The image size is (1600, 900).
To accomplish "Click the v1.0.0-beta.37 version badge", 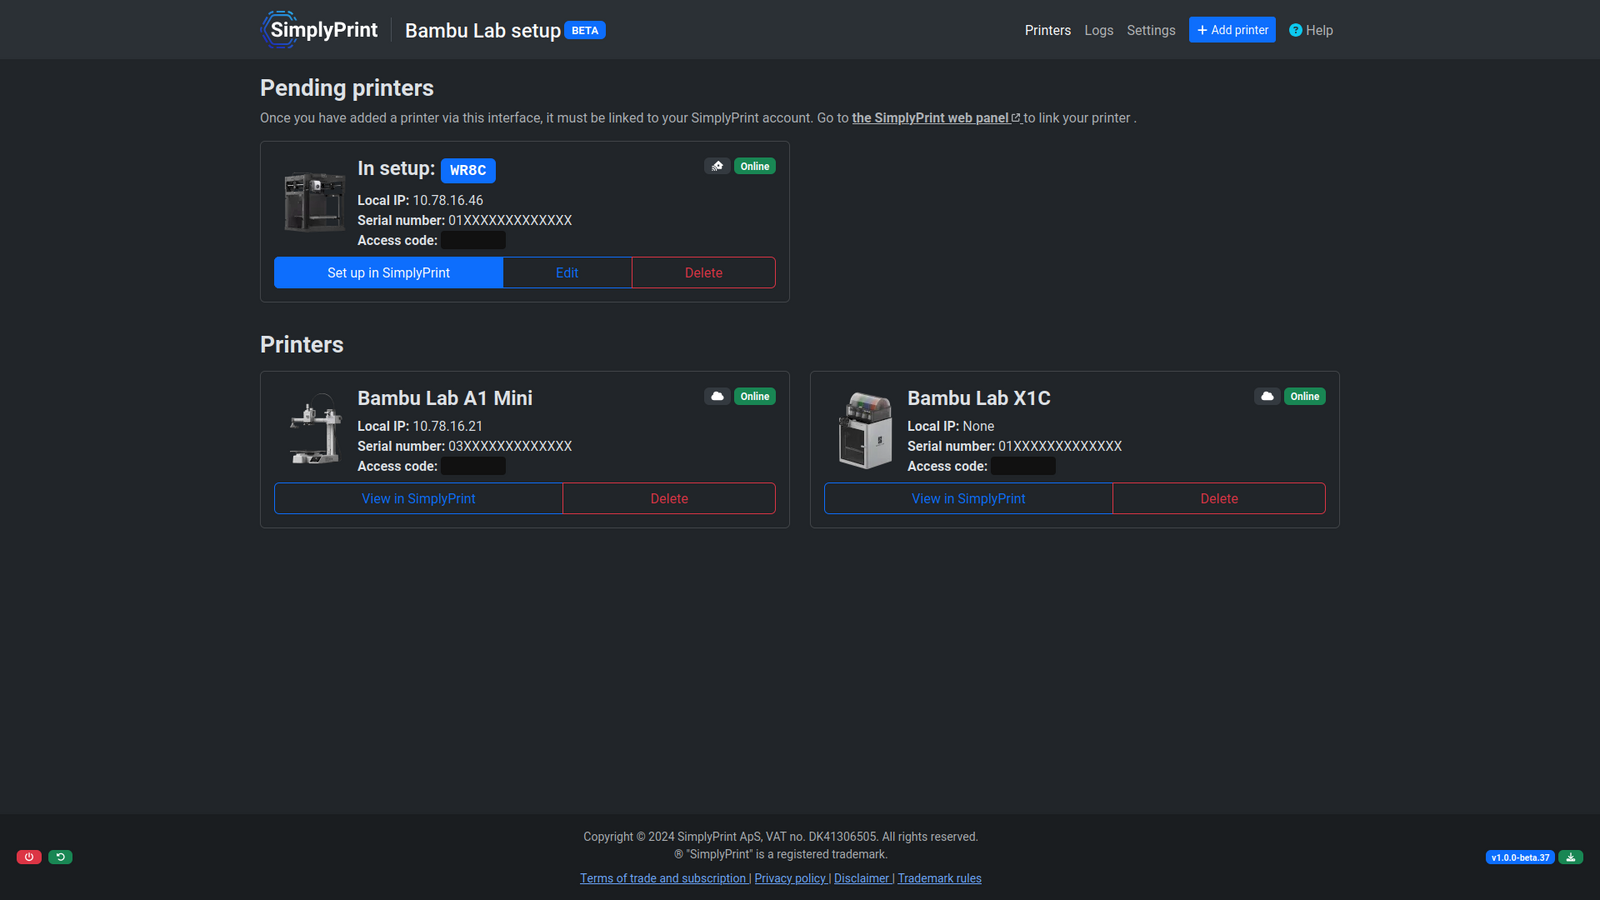I will pos(1520,857).
